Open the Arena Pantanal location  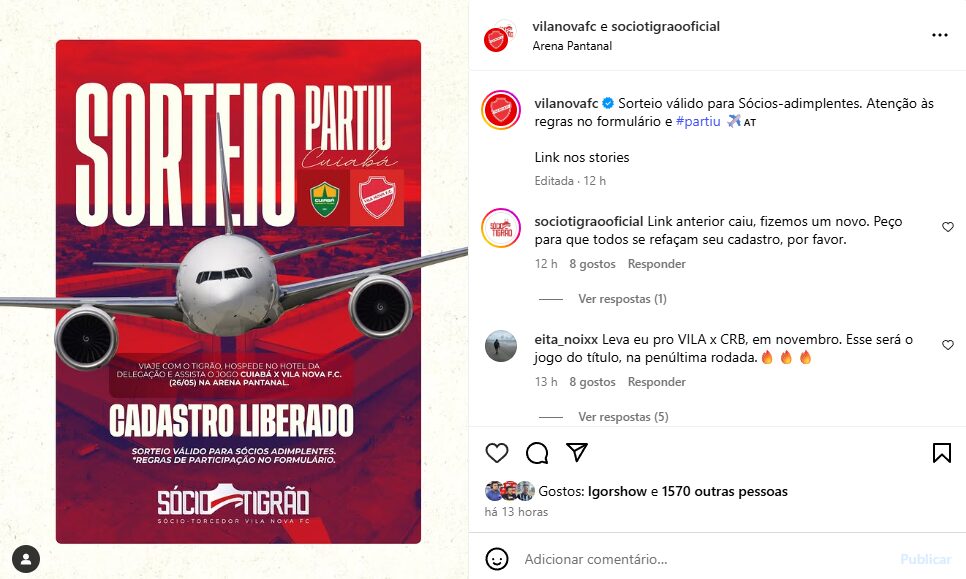[x=572, y=46]
